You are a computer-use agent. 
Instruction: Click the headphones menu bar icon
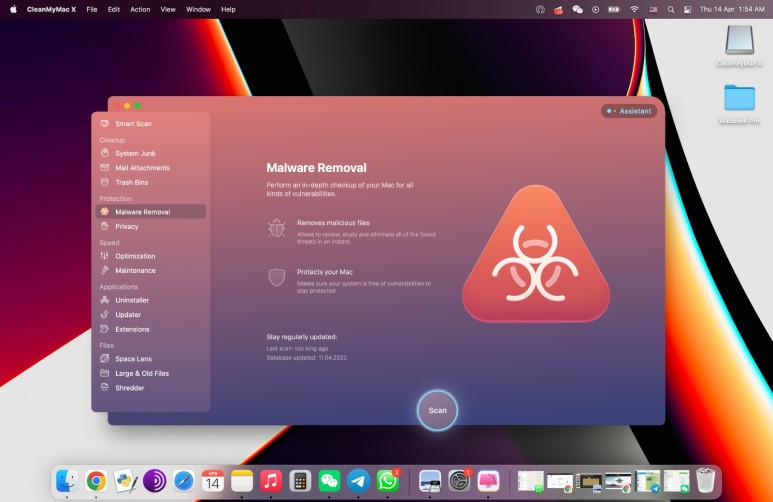[x=540, y=9]
